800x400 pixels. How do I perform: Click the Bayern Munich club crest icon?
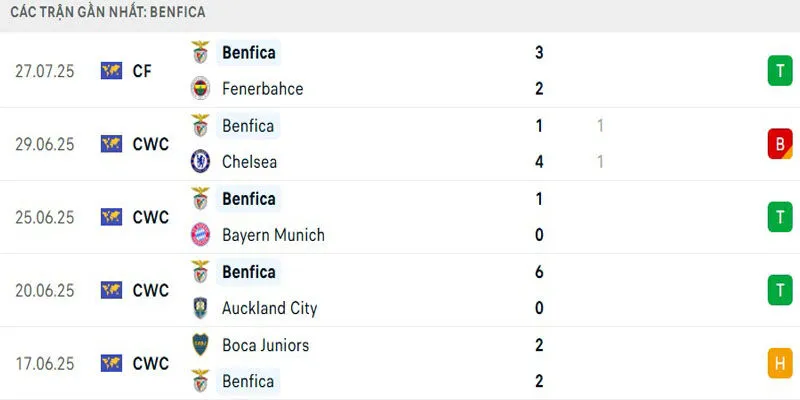tap(201, 235)
